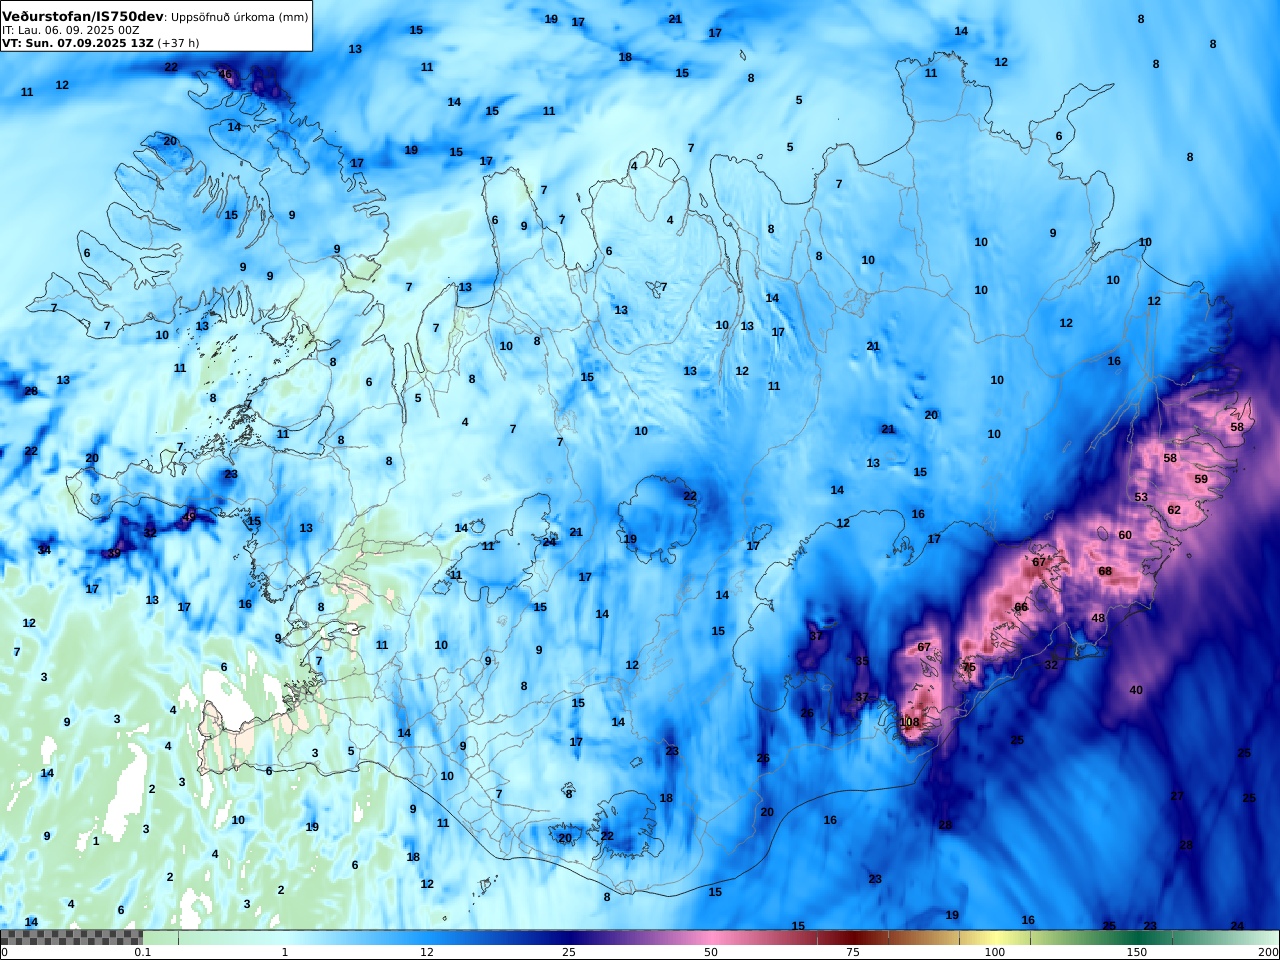The image size is (1280, 960).
Task: Click the 53 precipitation value
Action: click(x=1141, y=498)
